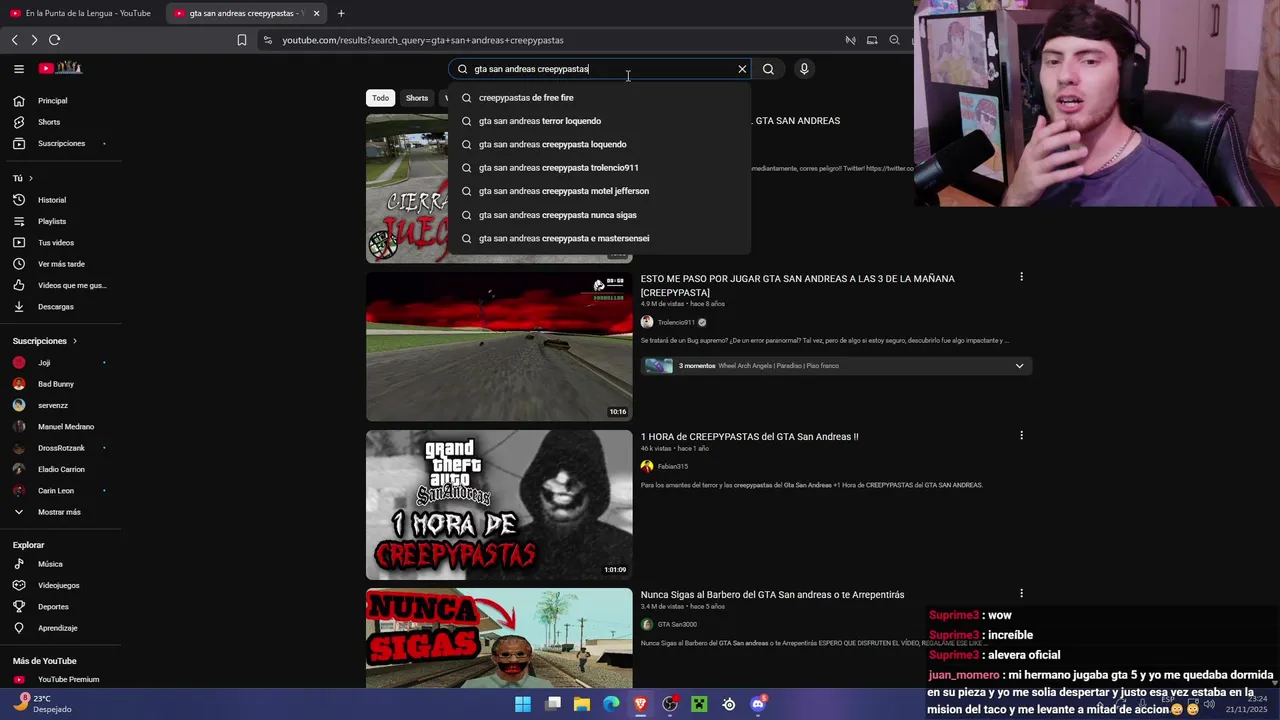Select the Shorts filter chip
This screenshot has width=1280, height=720.
417,98
